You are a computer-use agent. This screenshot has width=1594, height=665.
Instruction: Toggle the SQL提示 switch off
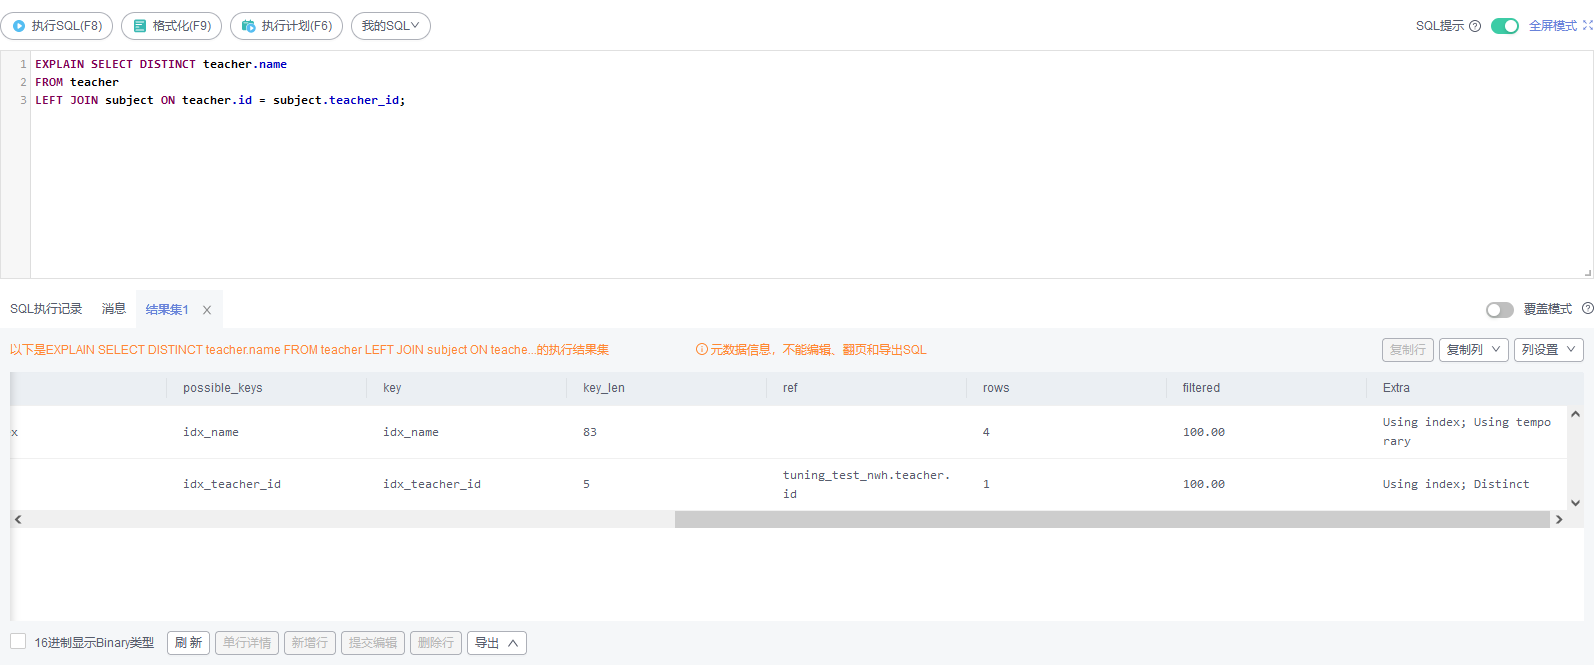pos(1504,26)
